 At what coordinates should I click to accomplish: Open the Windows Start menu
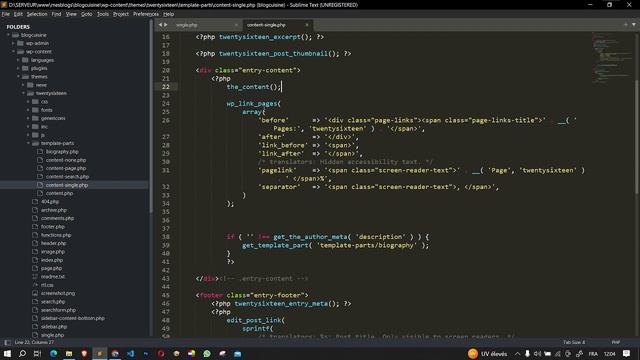point(7,353)
